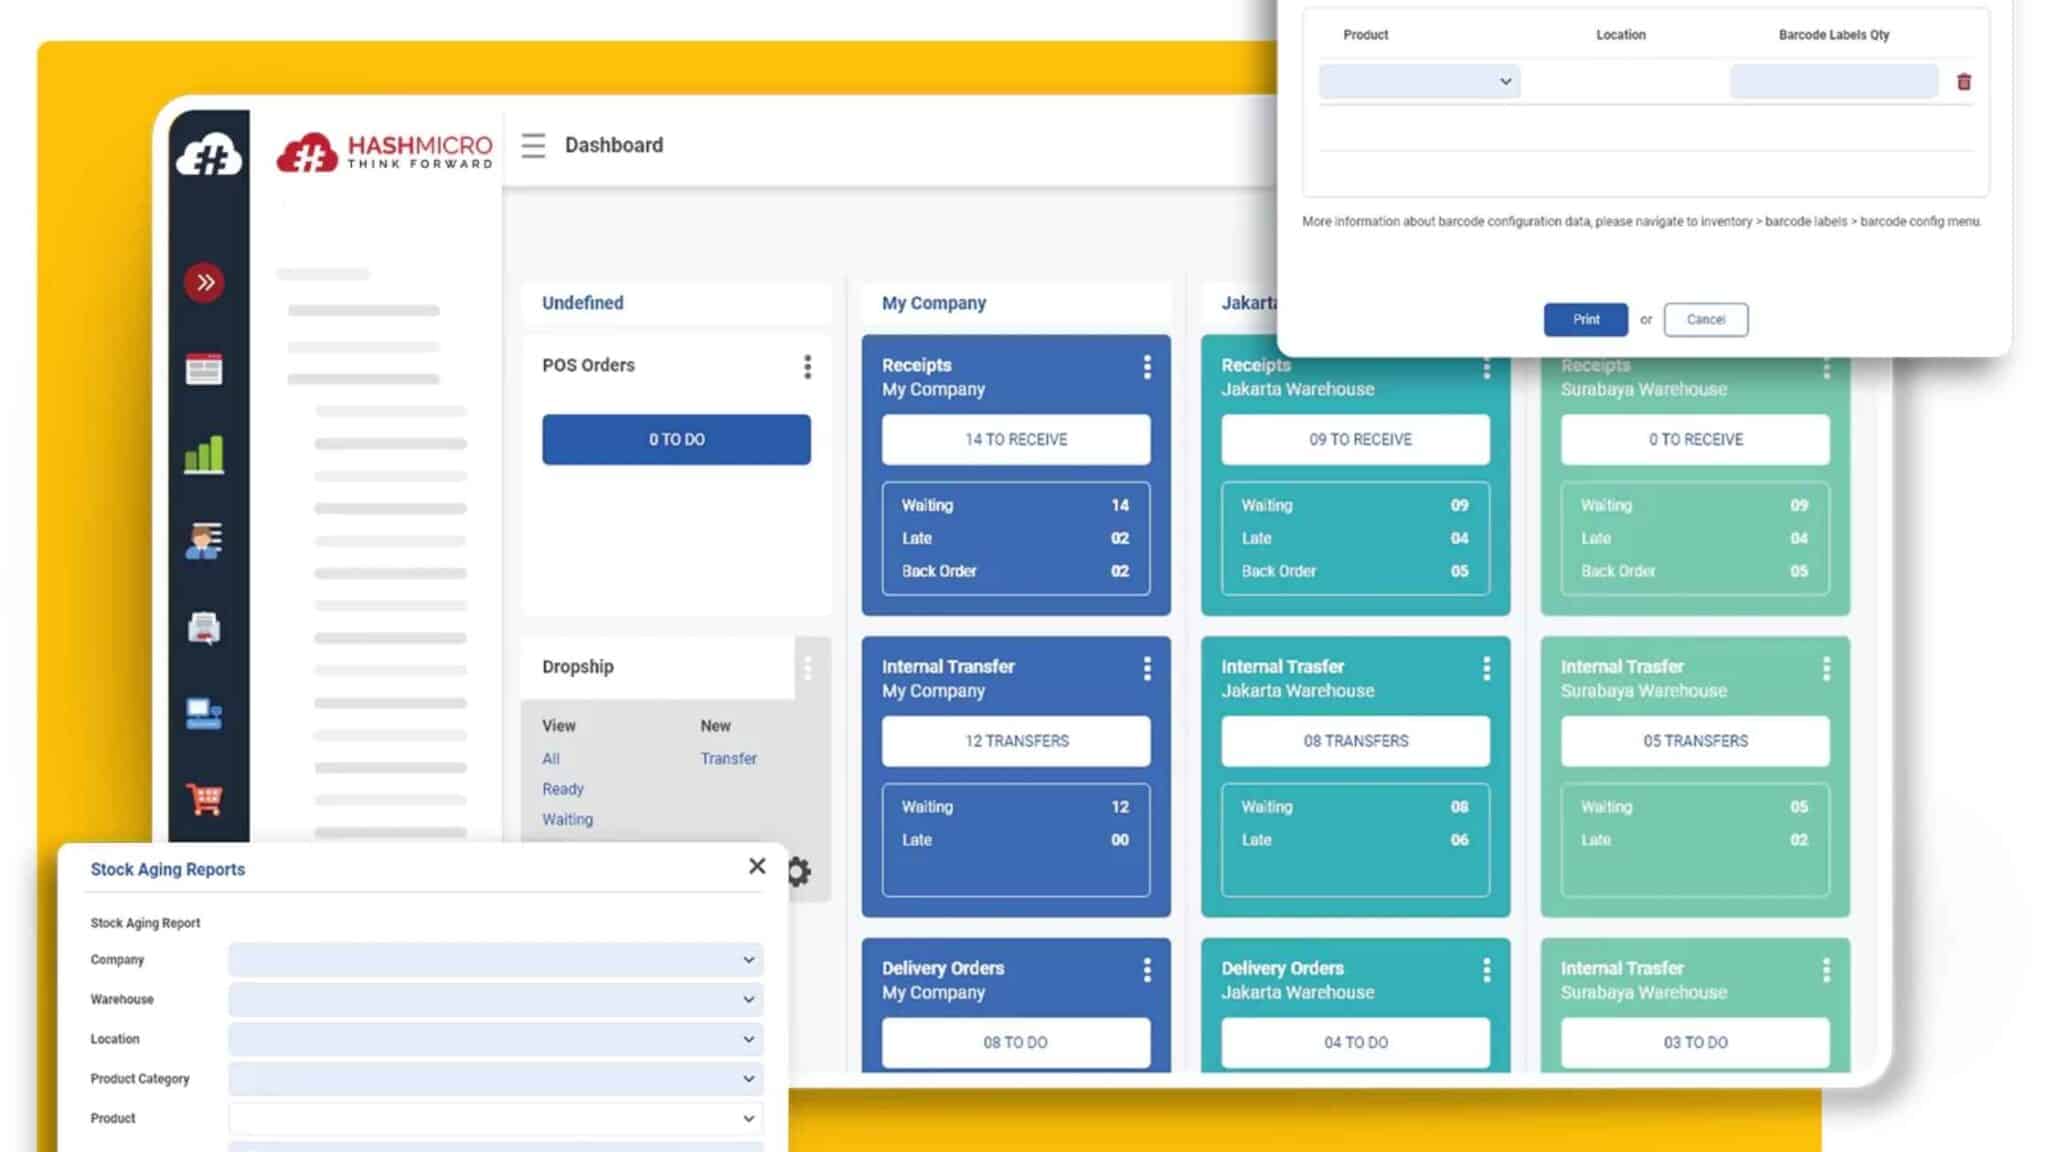Open the red shopping cart icon
Image resolution: width=2048 pixels, height=1152 pixels.
[x=204, y=798]
